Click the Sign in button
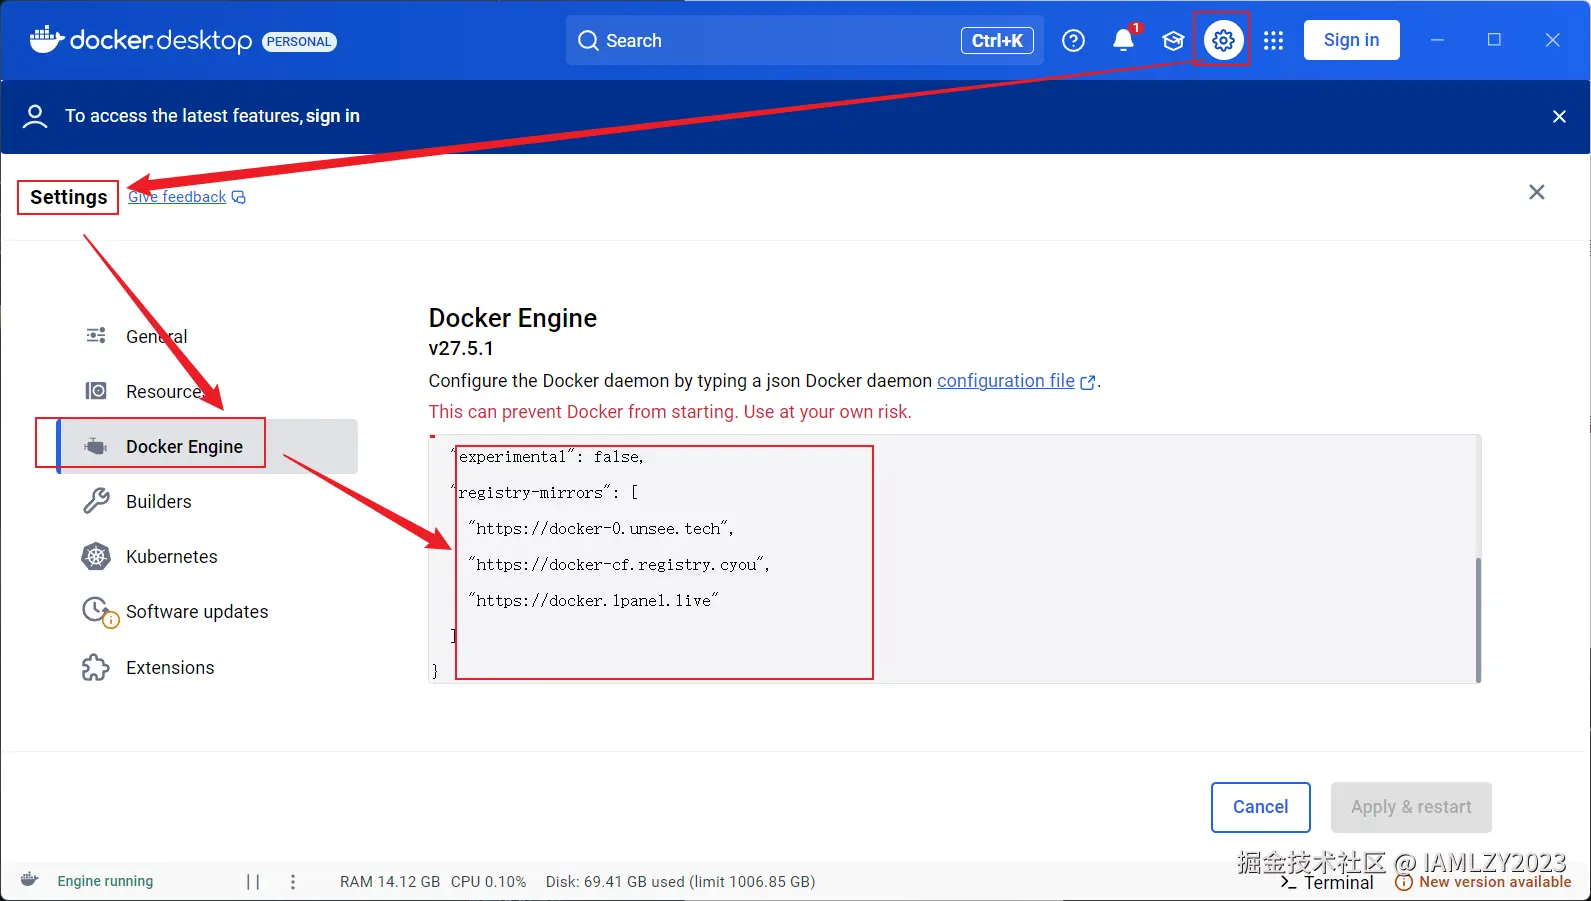Viewport: 1591px width, 901px height. pyautogui.click(x=1351, y=40)
